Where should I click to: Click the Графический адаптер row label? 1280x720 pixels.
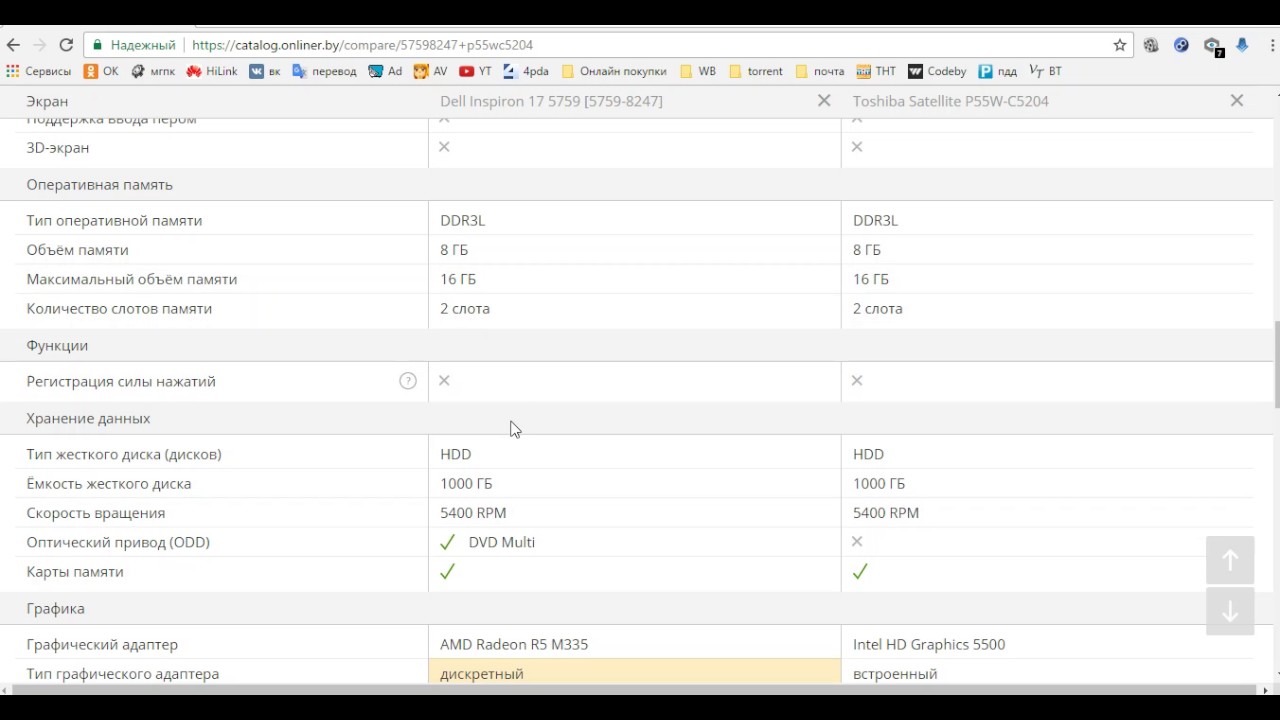click(x=102, y=645)
